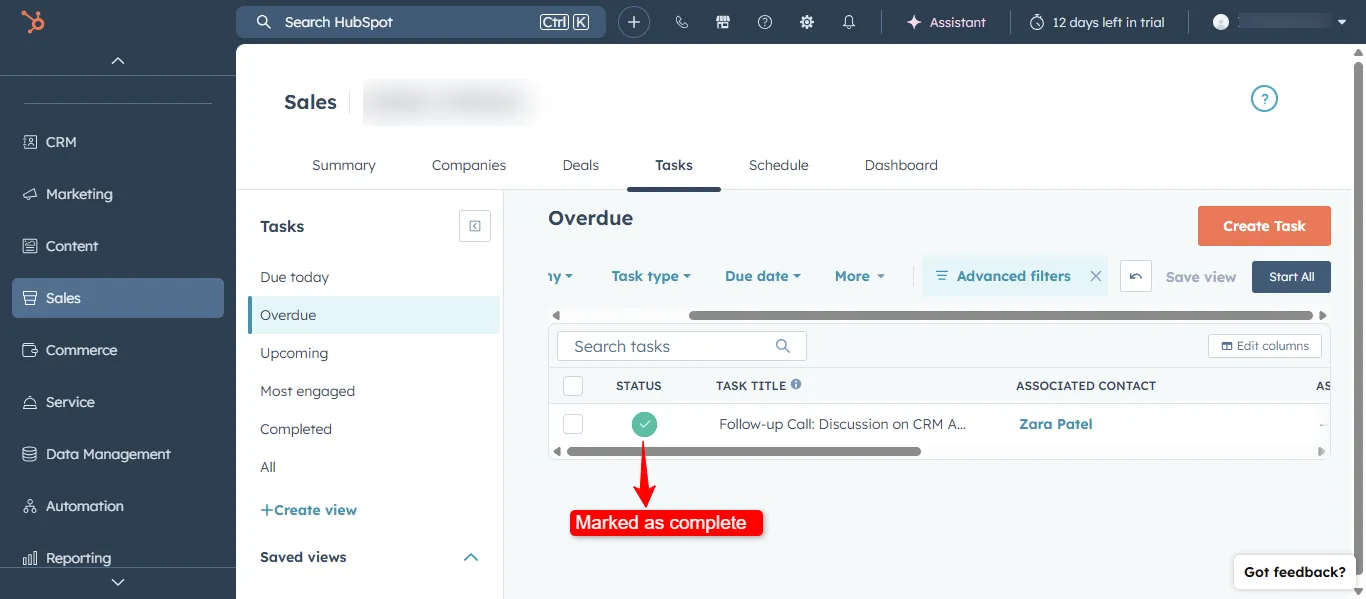The image size is (1366, 599).
Task: Click the +Create view link
Action: pos(308,510)
